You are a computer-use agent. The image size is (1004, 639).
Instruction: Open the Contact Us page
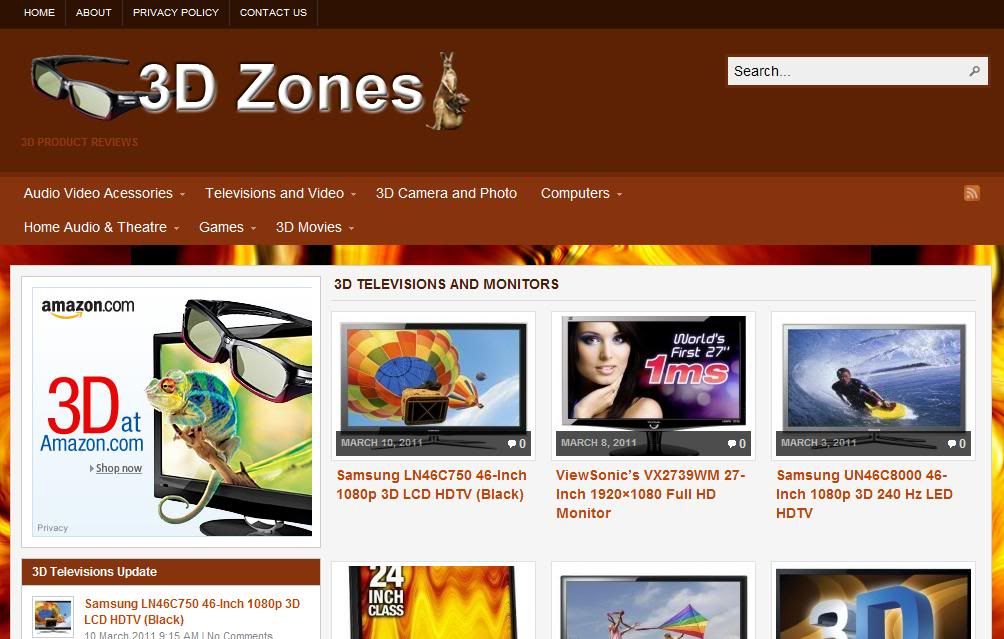coord(273,12)
